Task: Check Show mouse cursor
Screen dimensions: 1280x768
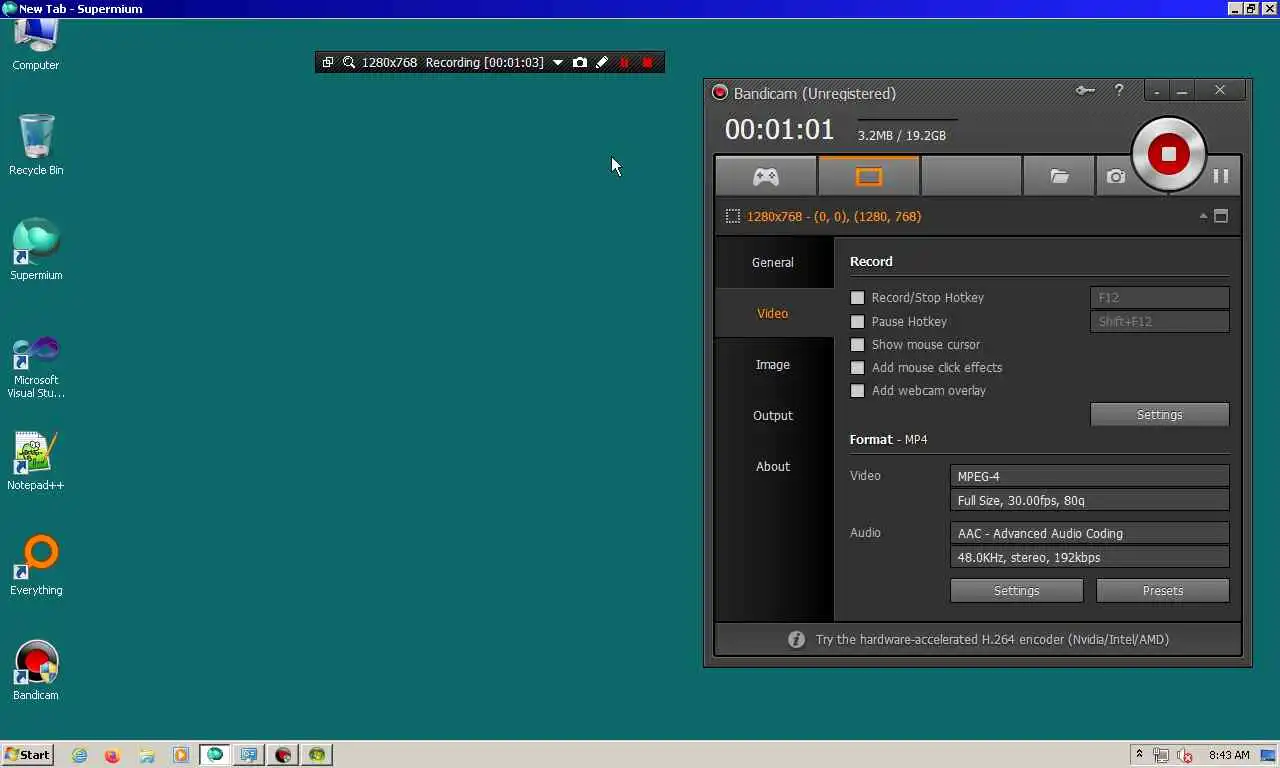Action: click(x=857, y=345)
